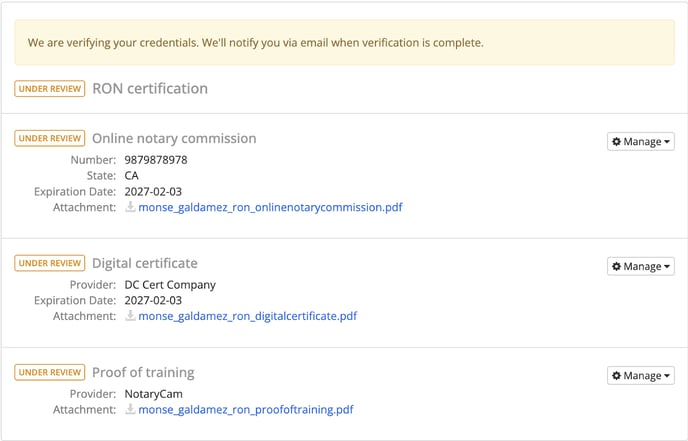Click the State: label
Screen dimensions: 688x441
pyautogui.click(x=101, y=176)
